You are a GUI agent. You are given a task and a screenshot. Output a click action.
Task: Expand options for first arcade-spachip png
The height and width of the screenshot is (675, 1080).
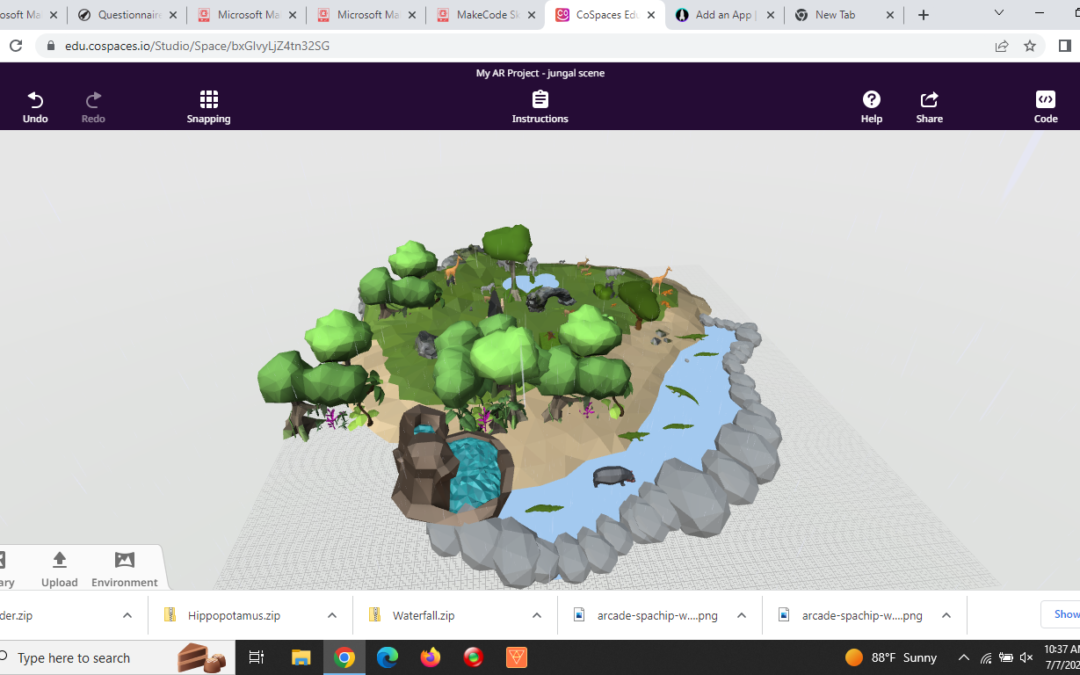741,615
